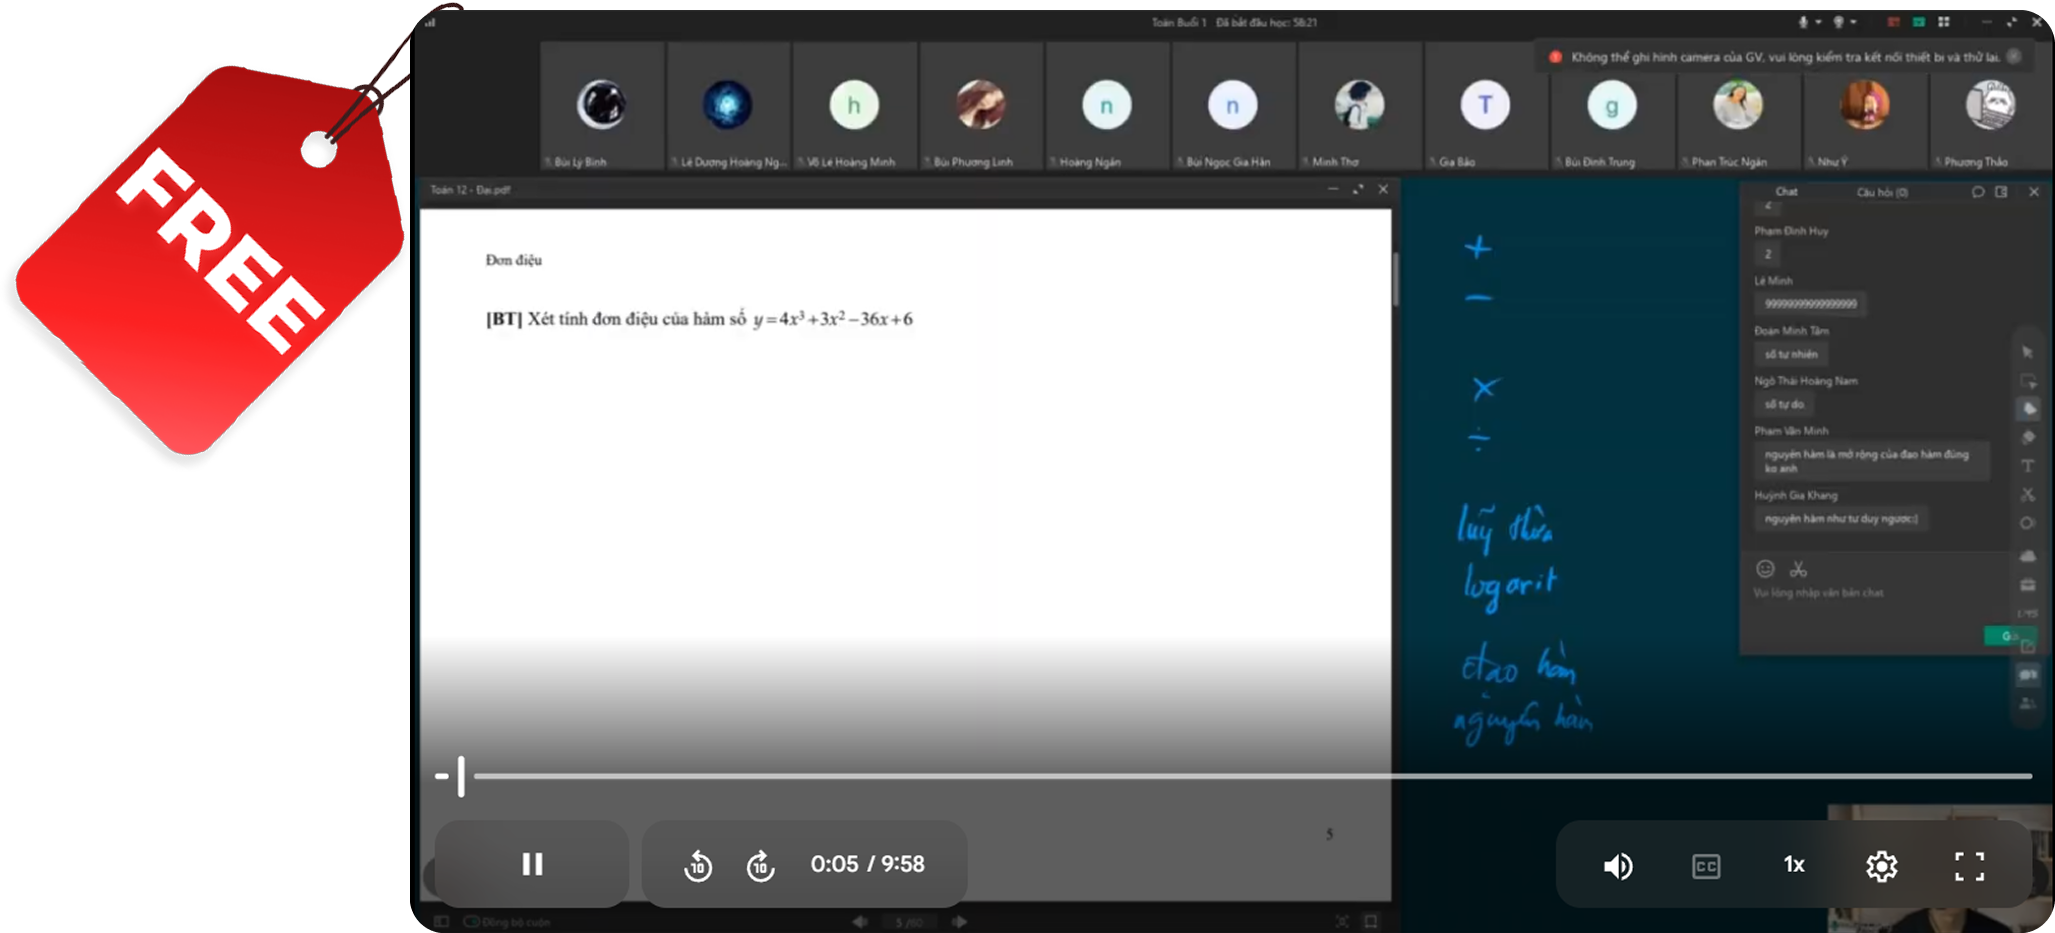Click the cloud icon in whiteboard toolbar
The height and width of the screenshot is (933, 2055).
click(2027, 556)
